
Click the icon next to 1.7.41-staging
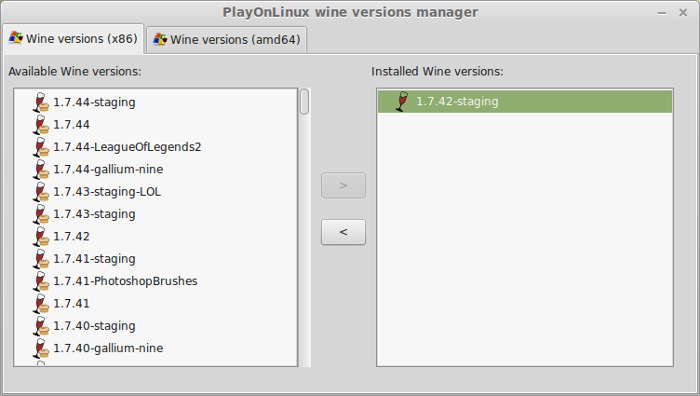[41, 258]
